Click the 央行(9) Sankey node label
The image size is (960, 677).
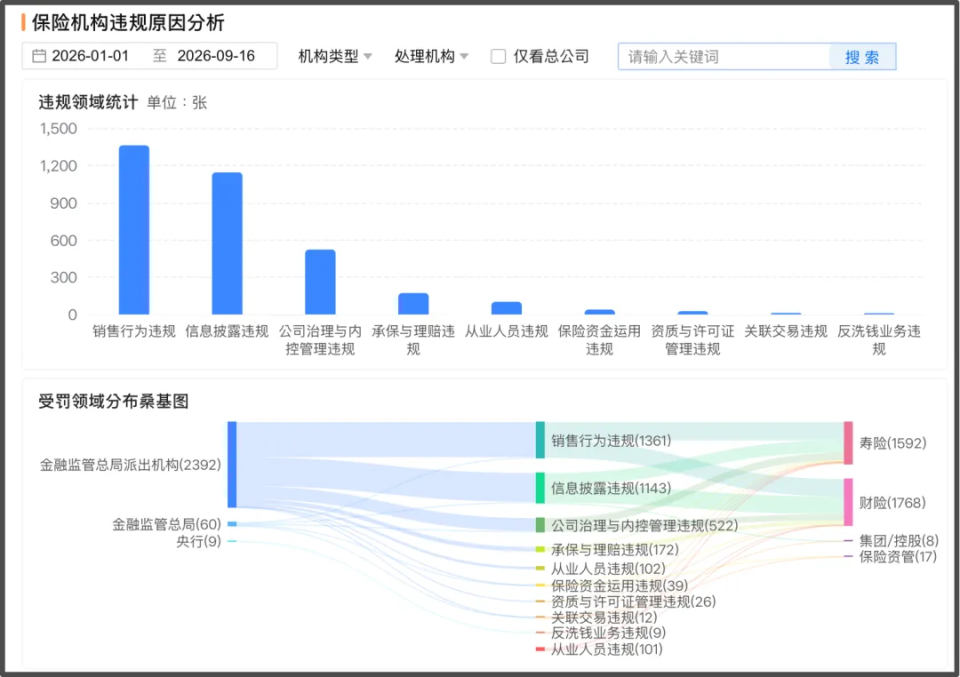coord(198,542)
